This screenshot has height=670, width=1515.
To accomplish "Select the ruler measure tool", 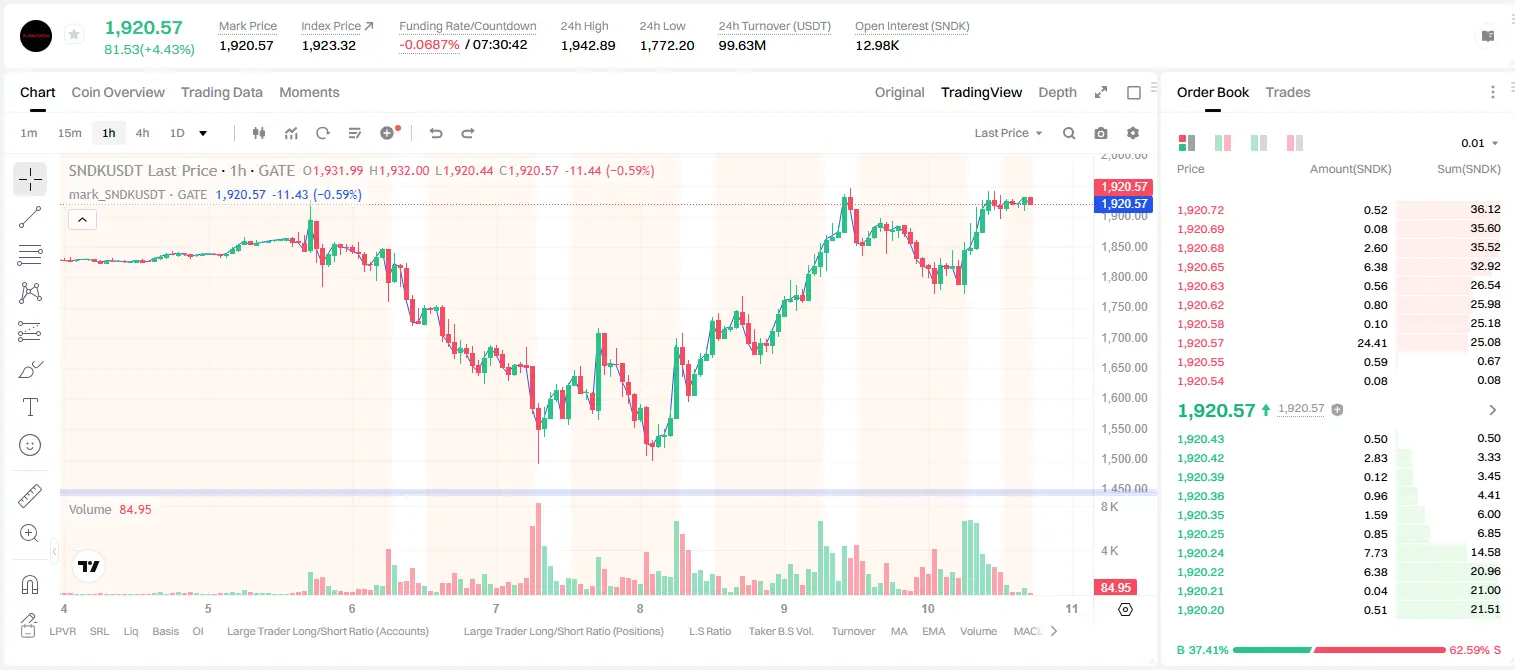I will tap(30, 496).
